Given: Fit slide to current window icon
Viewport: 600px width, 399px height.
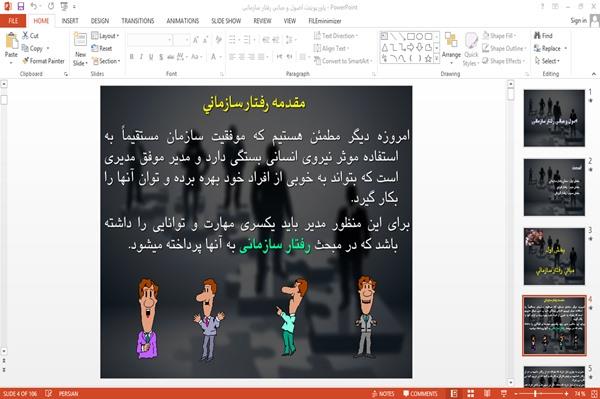Looking at the screenshot, I should point(594,394).
